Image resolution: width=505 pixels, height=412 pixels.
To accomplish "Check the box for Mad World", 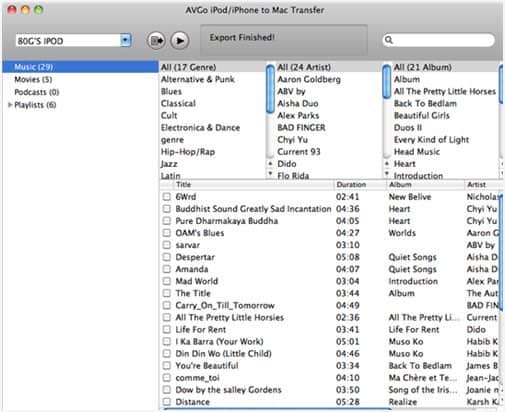I will 166,281.
